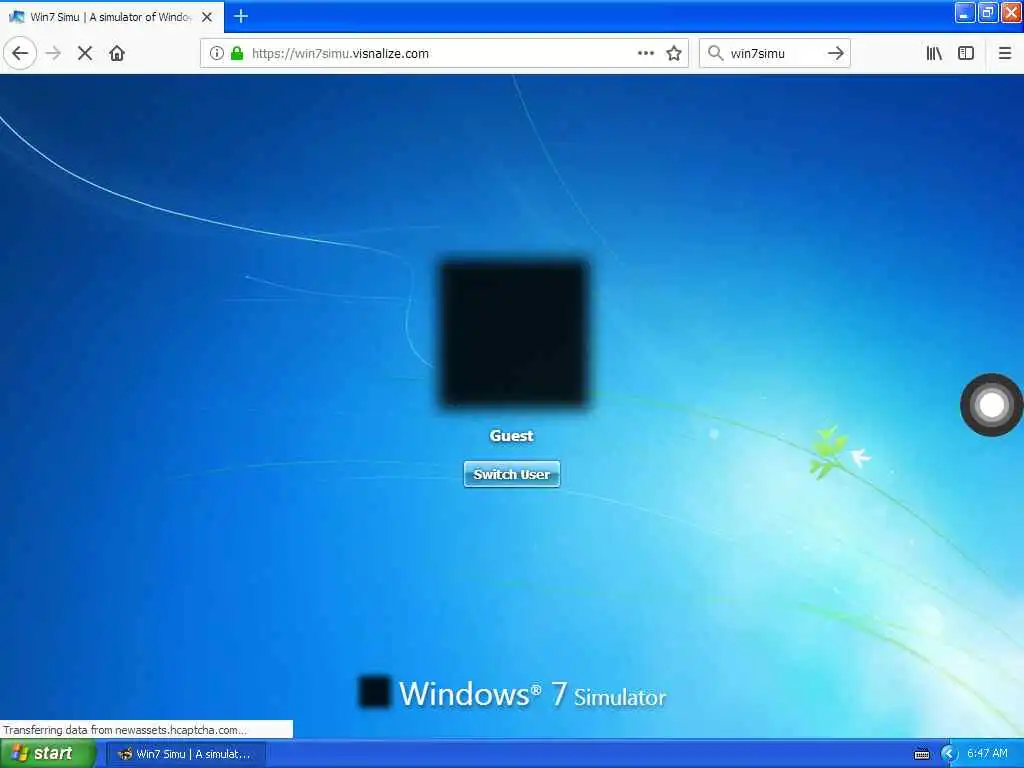Viewport: 1024px width, 768px height.
Task: Click the Windows 7 Simulator logo text
Action: click(x=532, y=694)
